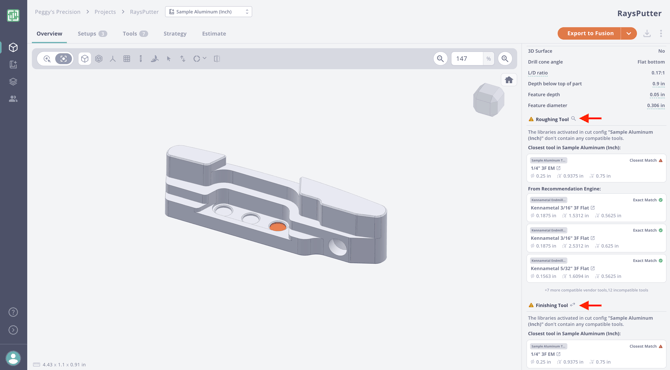670x370 pixels.
Task: Select the vertical measure tool icon
Action: [141, 59]
